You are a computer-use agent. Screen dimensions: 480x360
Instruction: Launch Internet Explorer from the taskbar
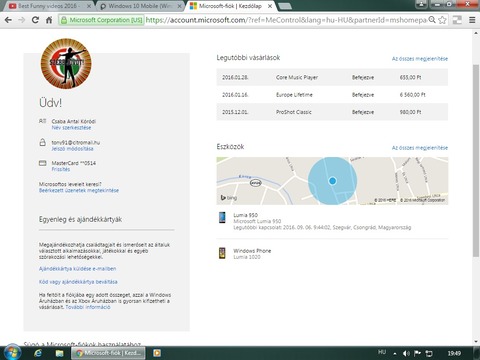click(38, 353)
